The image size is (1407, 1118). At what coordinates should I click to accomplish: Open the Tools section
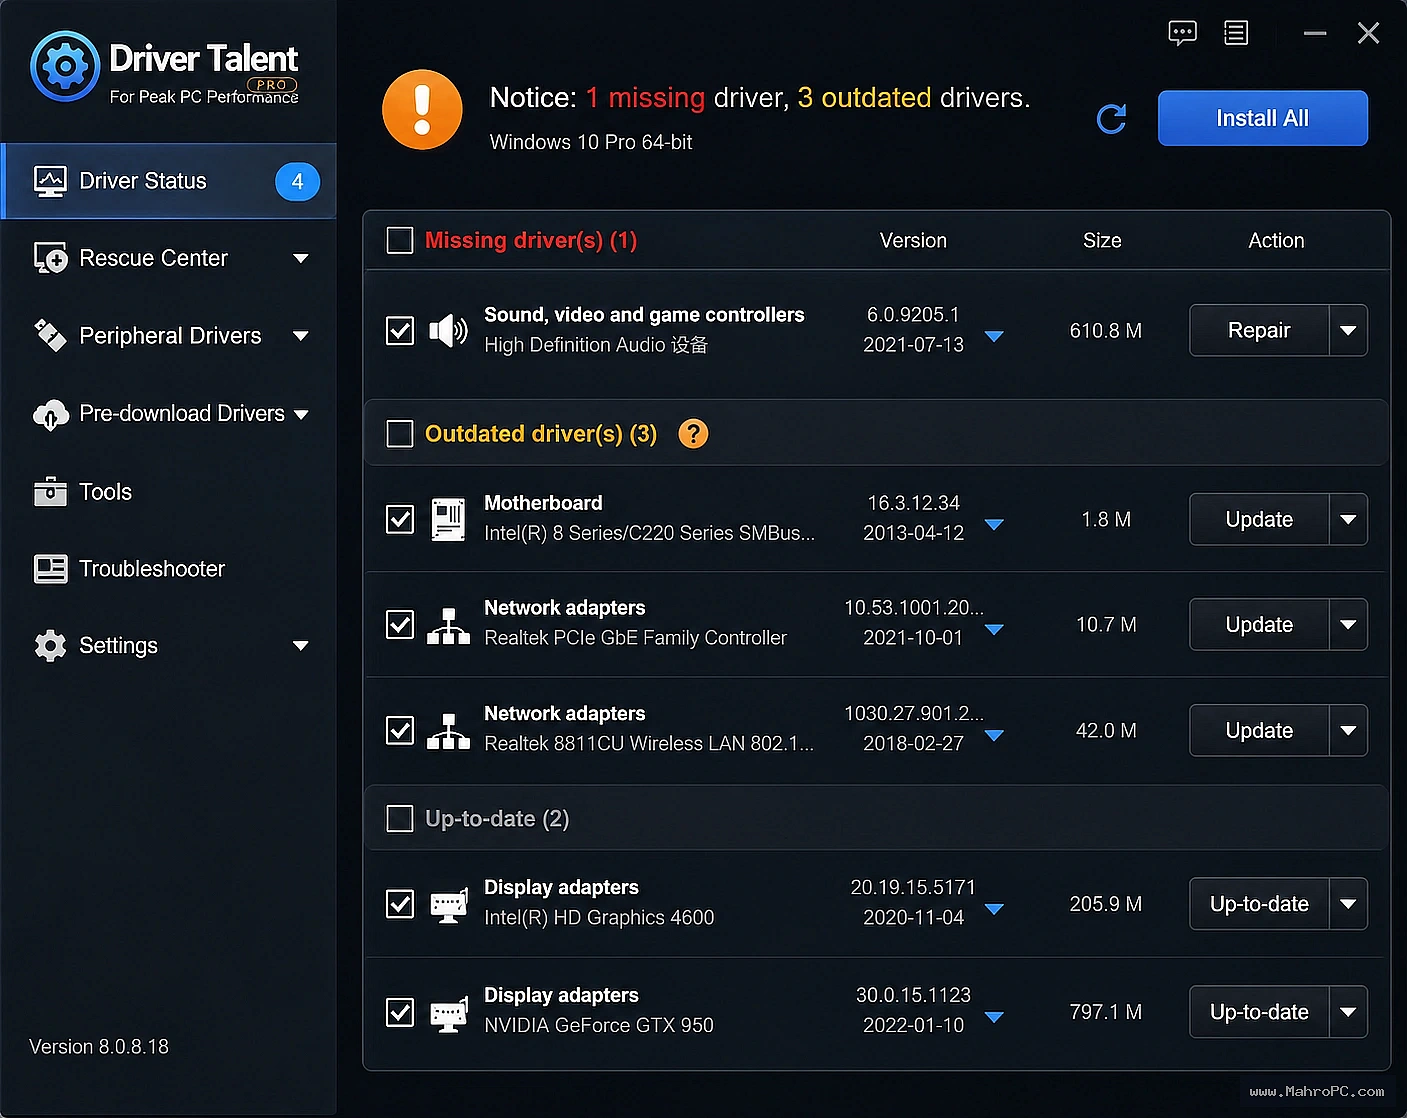click(169, 491)
